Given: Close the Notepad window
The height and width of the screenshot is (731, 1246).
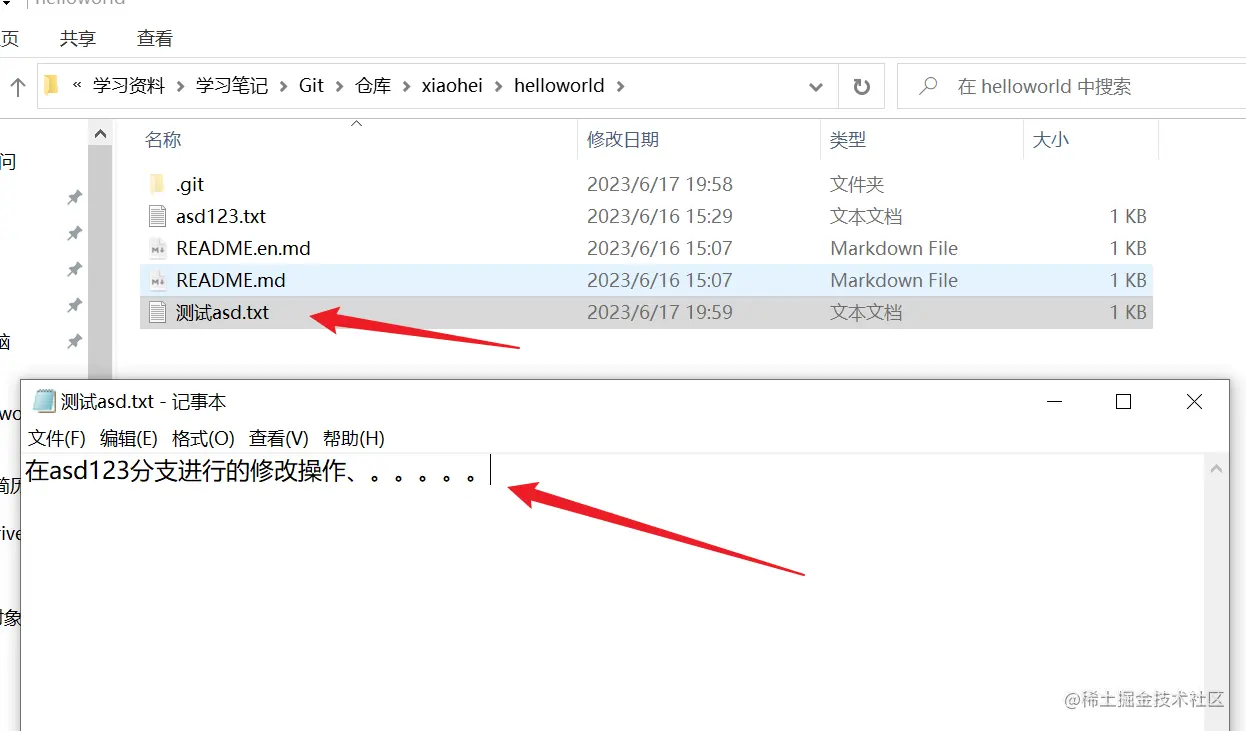Looking at the screenshot, I should 1194,401.
